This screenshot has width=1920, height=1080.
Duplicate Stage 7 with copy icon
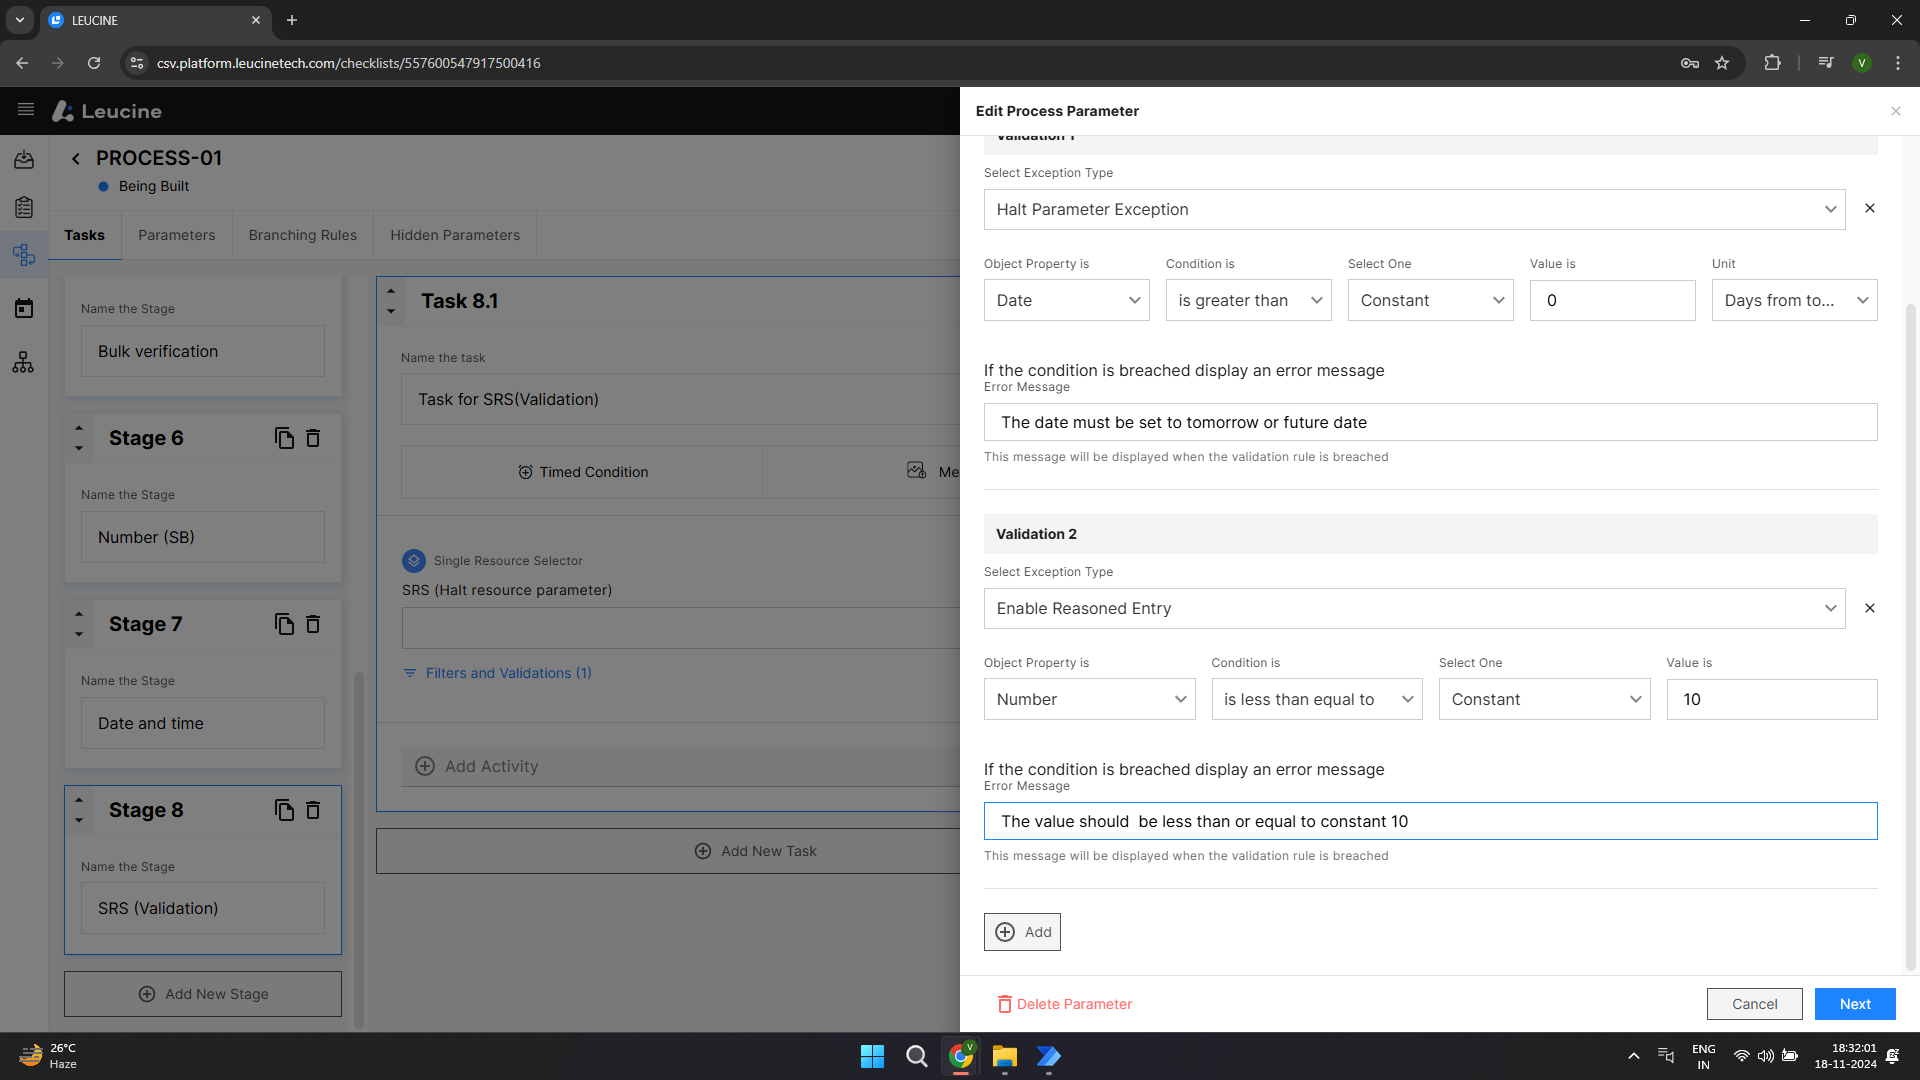[284, 624]
